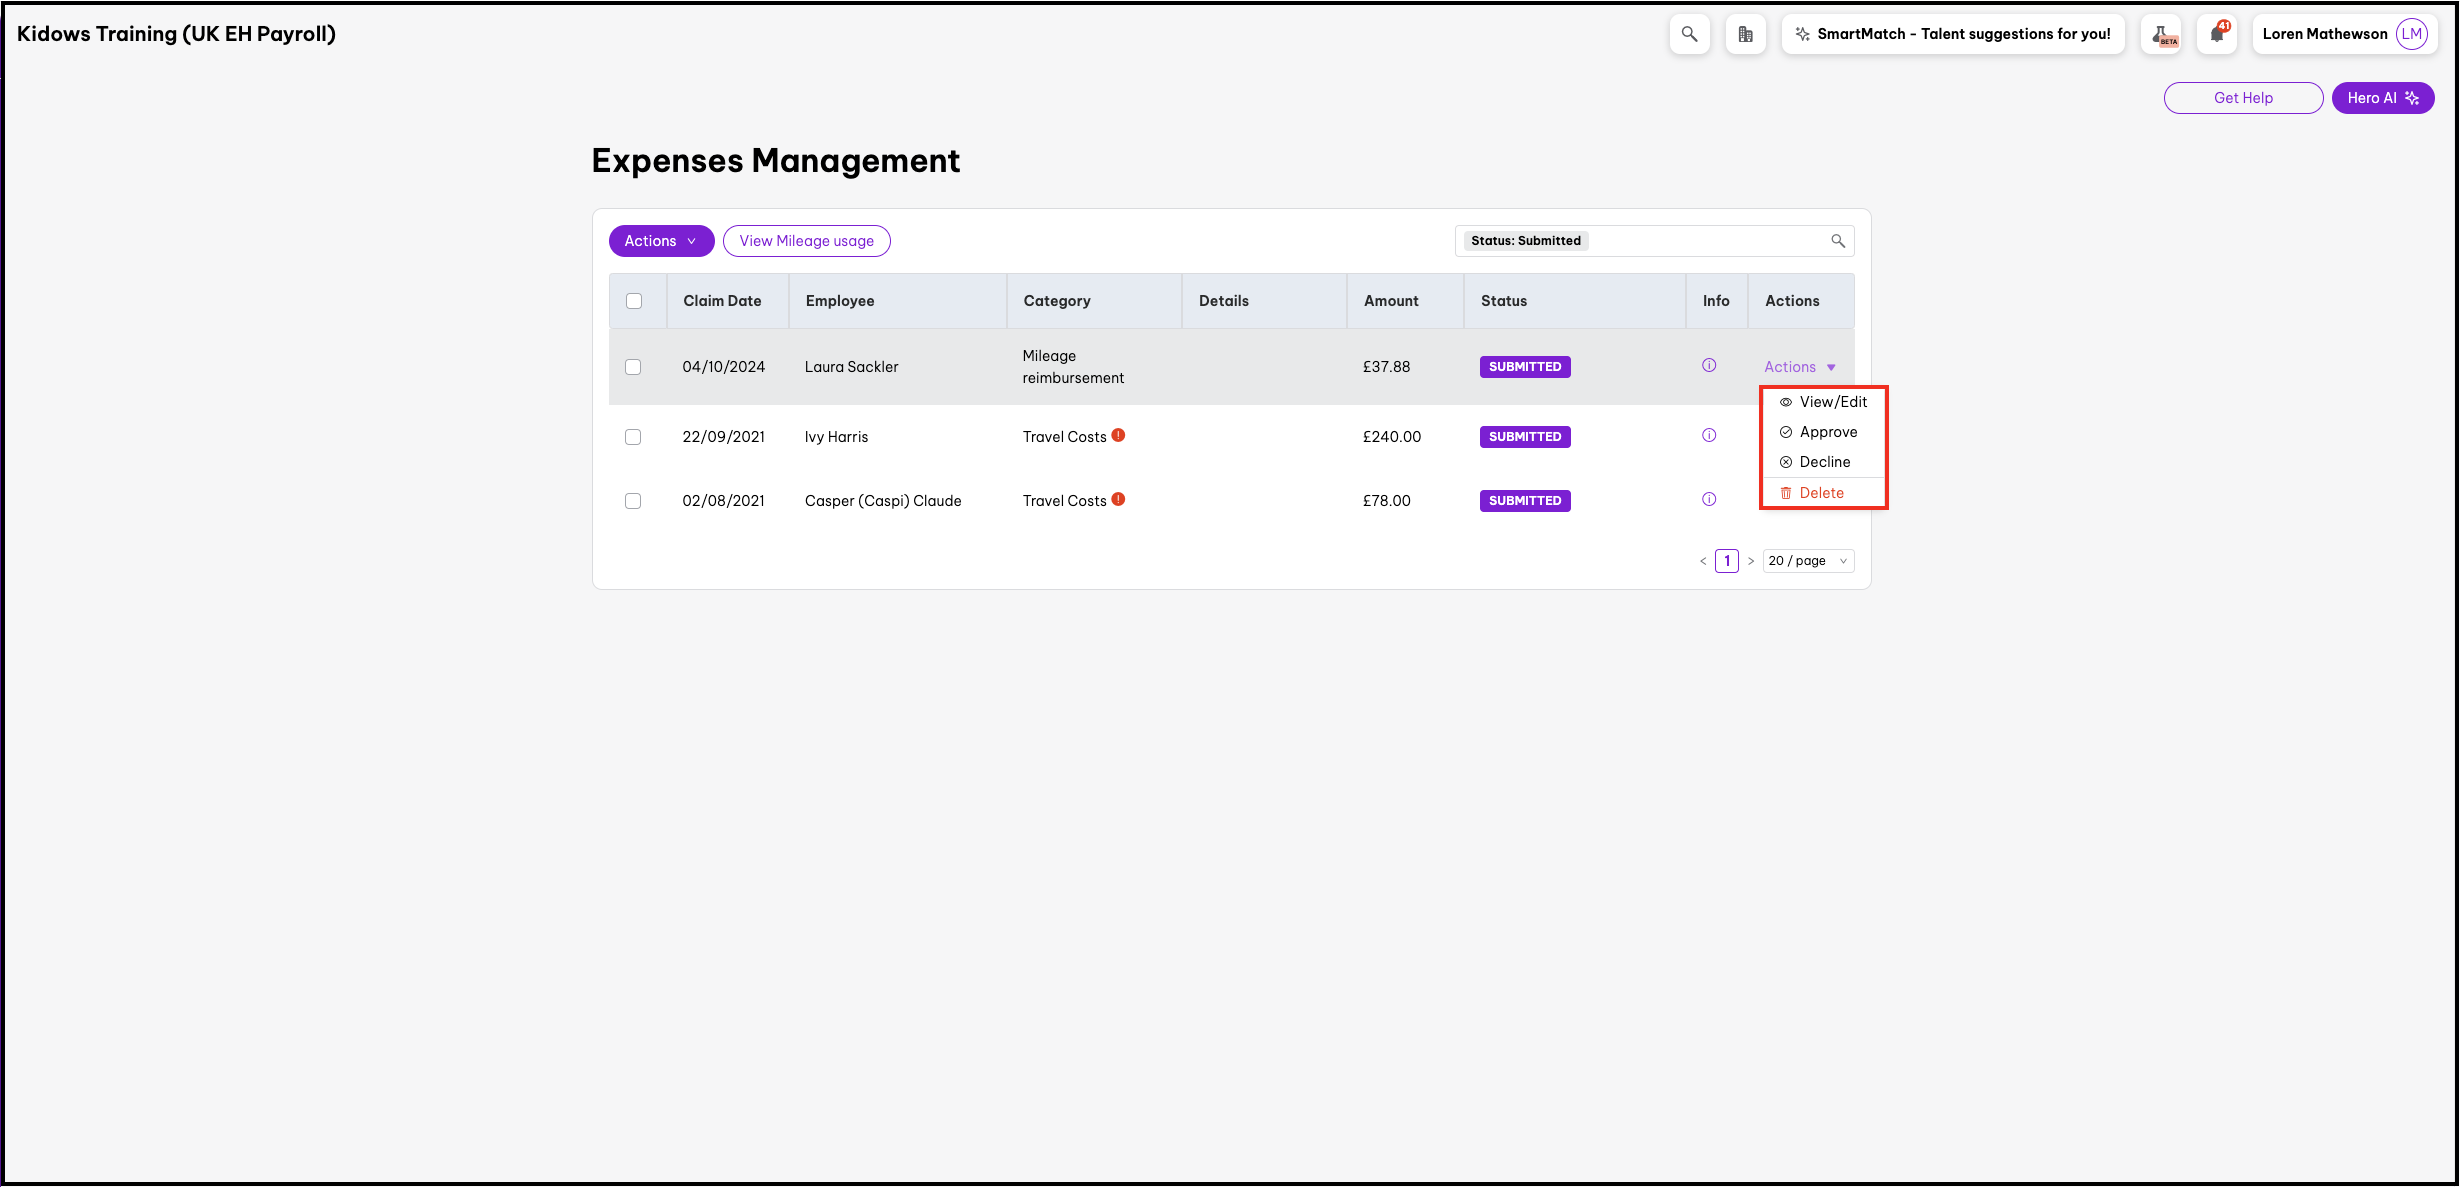
Task: Choose Delete from the row actions menu
Action: pyautogui.click(x=1821, y=493)
